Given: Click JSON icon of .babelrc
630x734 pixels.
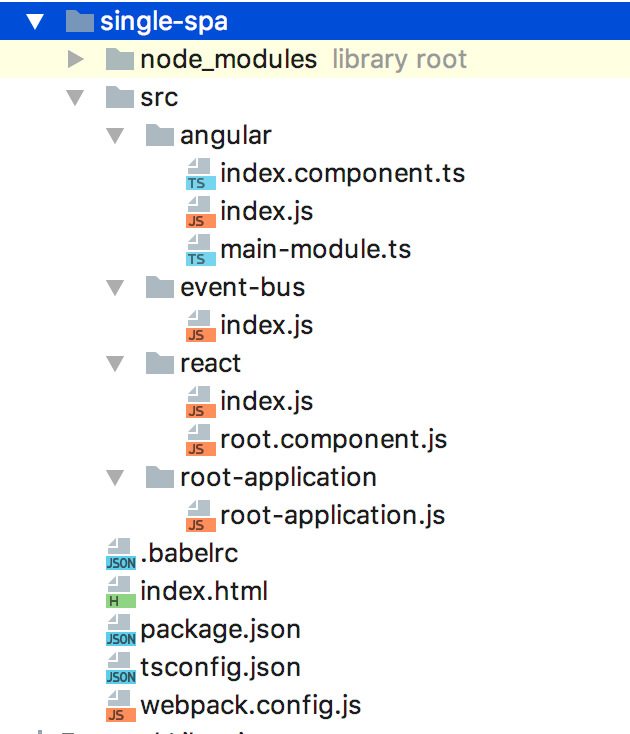Looking at the screenshot, I should [121, 554].
